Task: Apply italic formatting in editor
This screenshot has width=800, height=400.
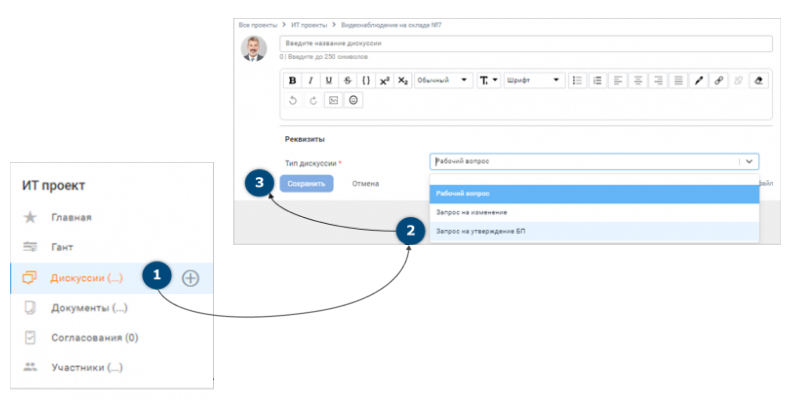Action: 311,80
